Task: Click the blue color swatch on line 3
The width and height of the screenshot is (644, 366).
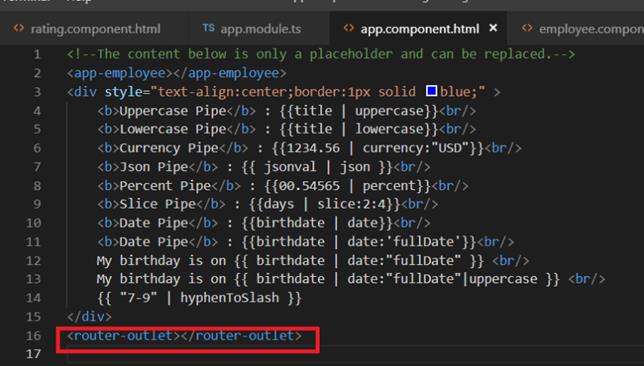Action: click(431, 91)
